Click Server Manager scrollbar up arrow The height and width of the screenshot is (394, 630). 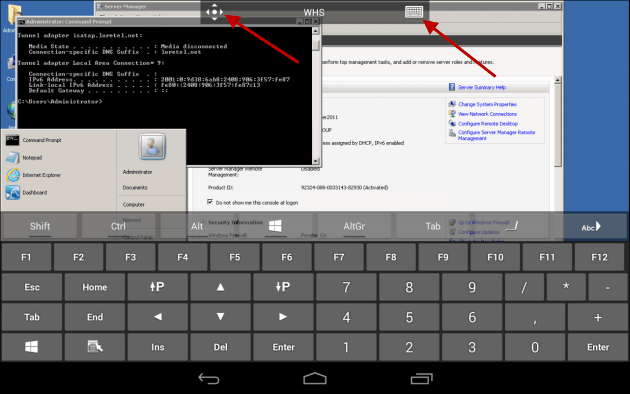[558, 81]
